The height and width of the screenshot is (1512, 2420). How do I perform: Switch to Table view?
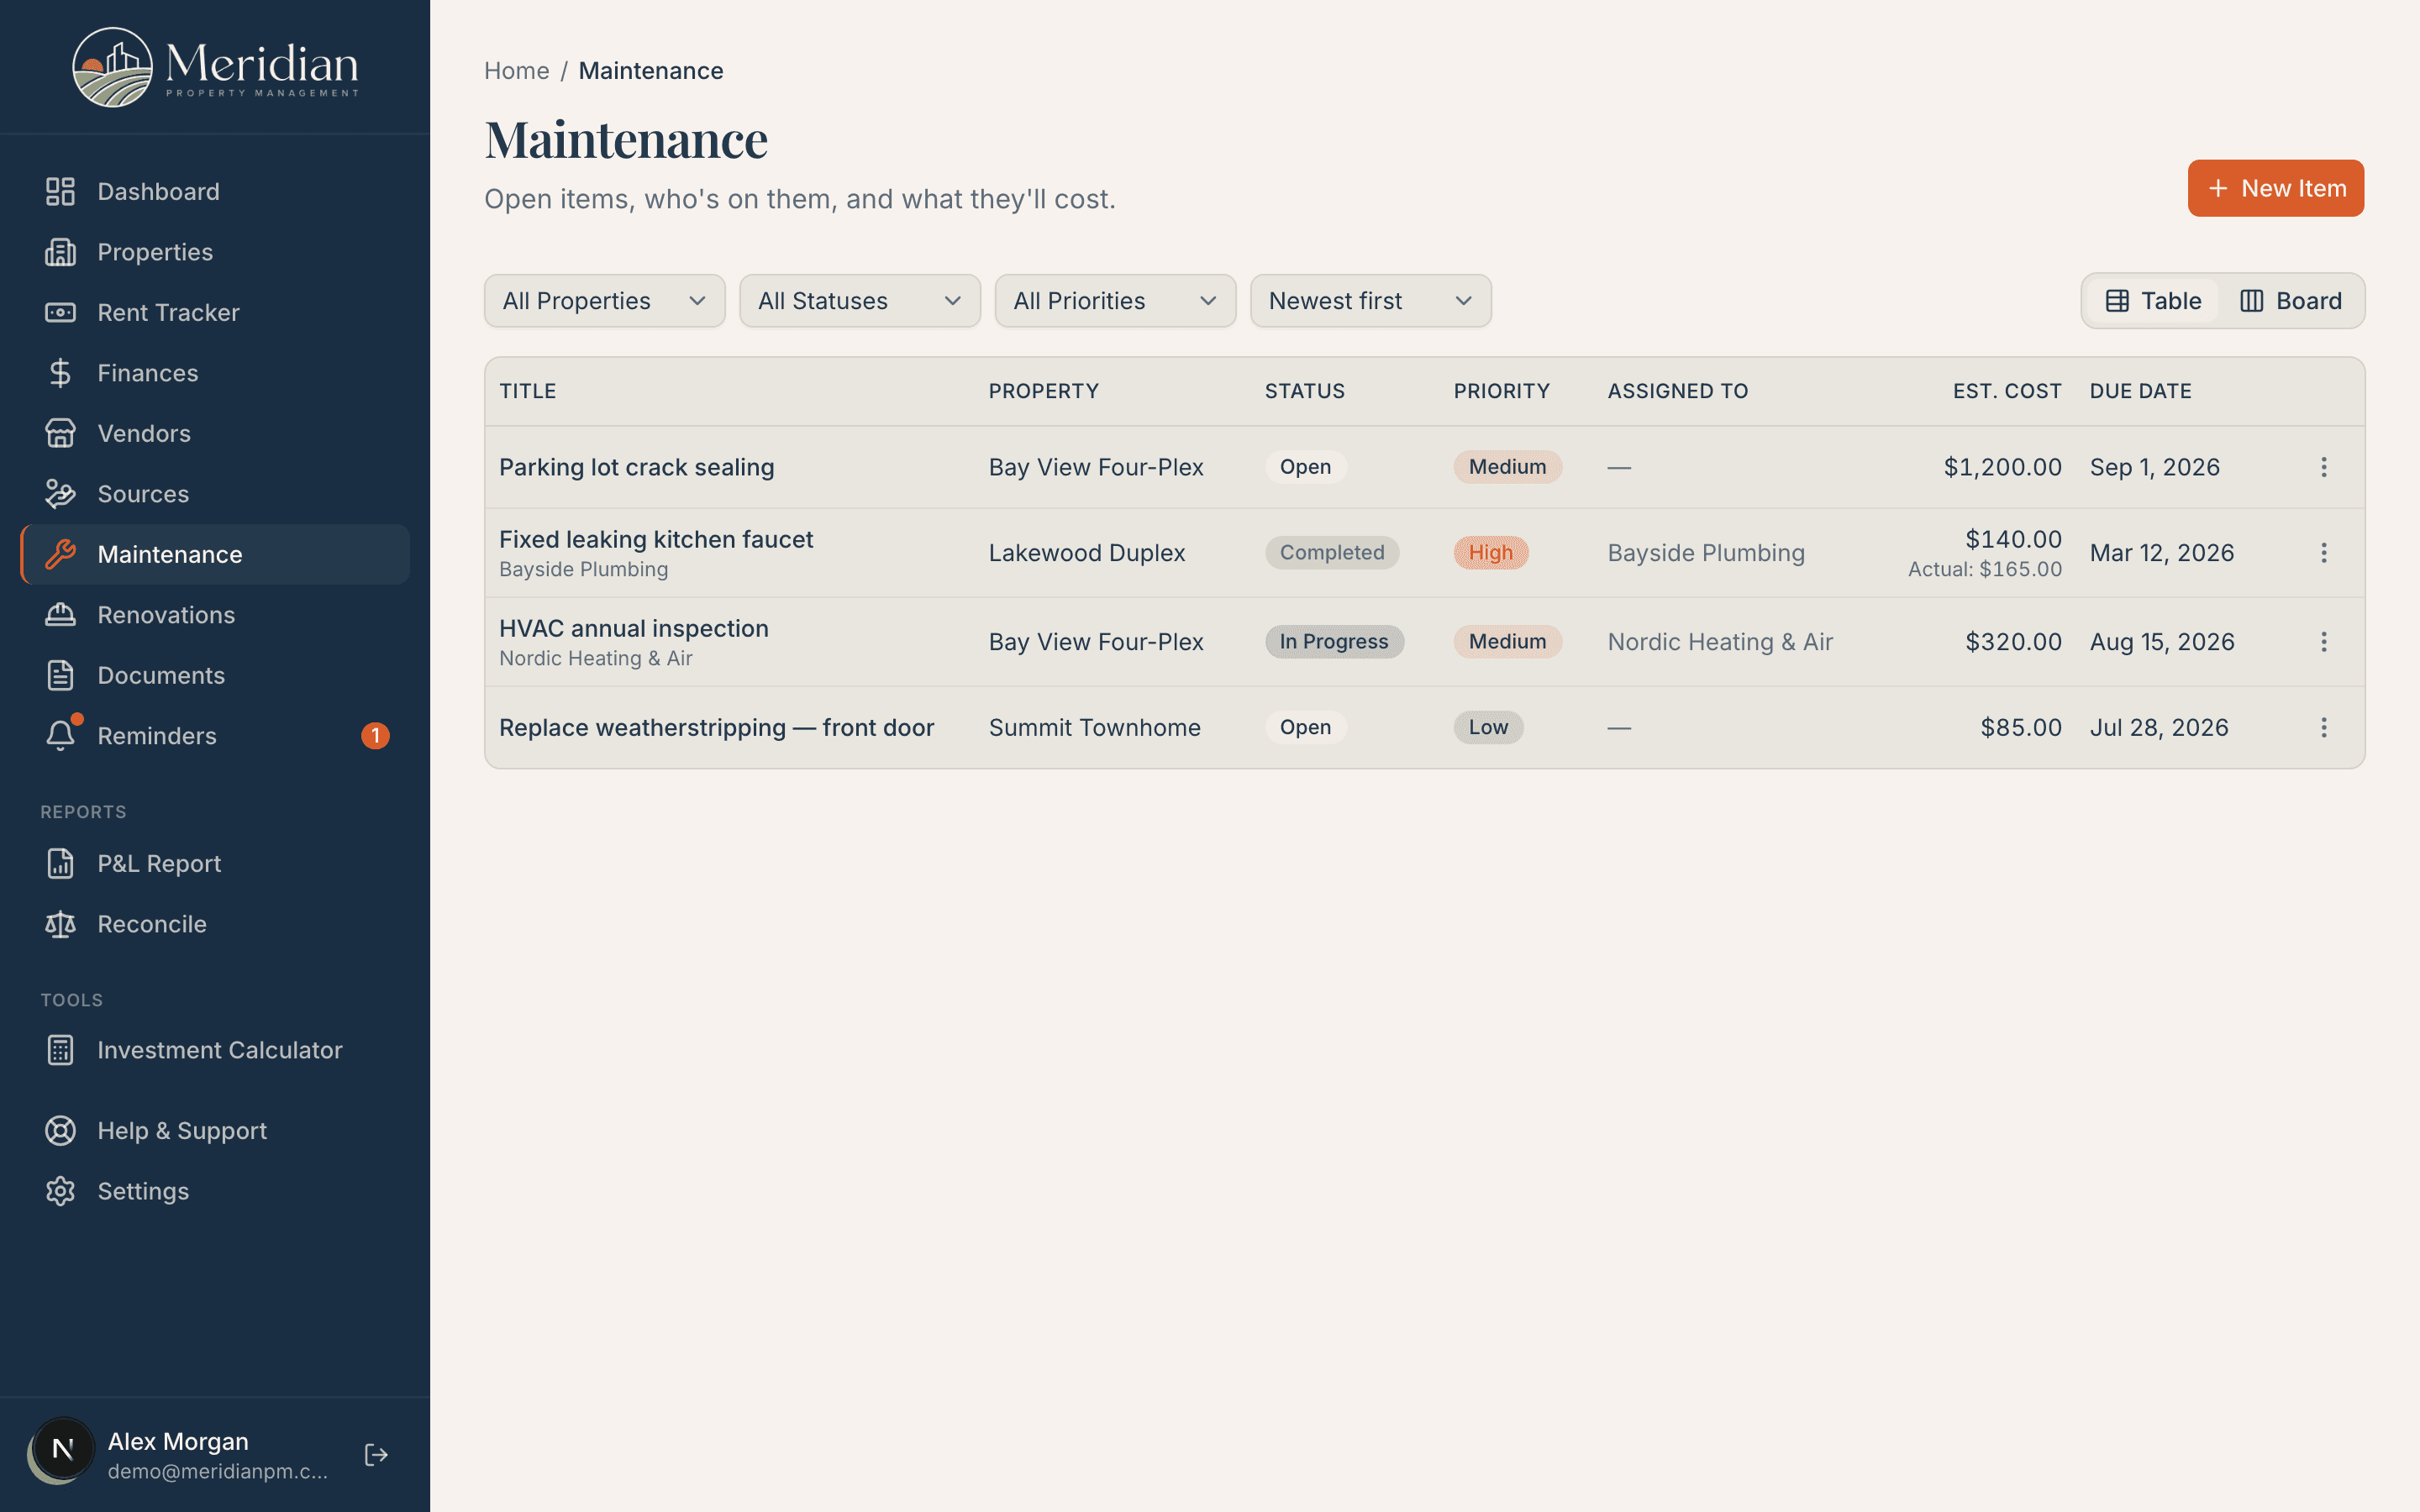(2153, 301)
